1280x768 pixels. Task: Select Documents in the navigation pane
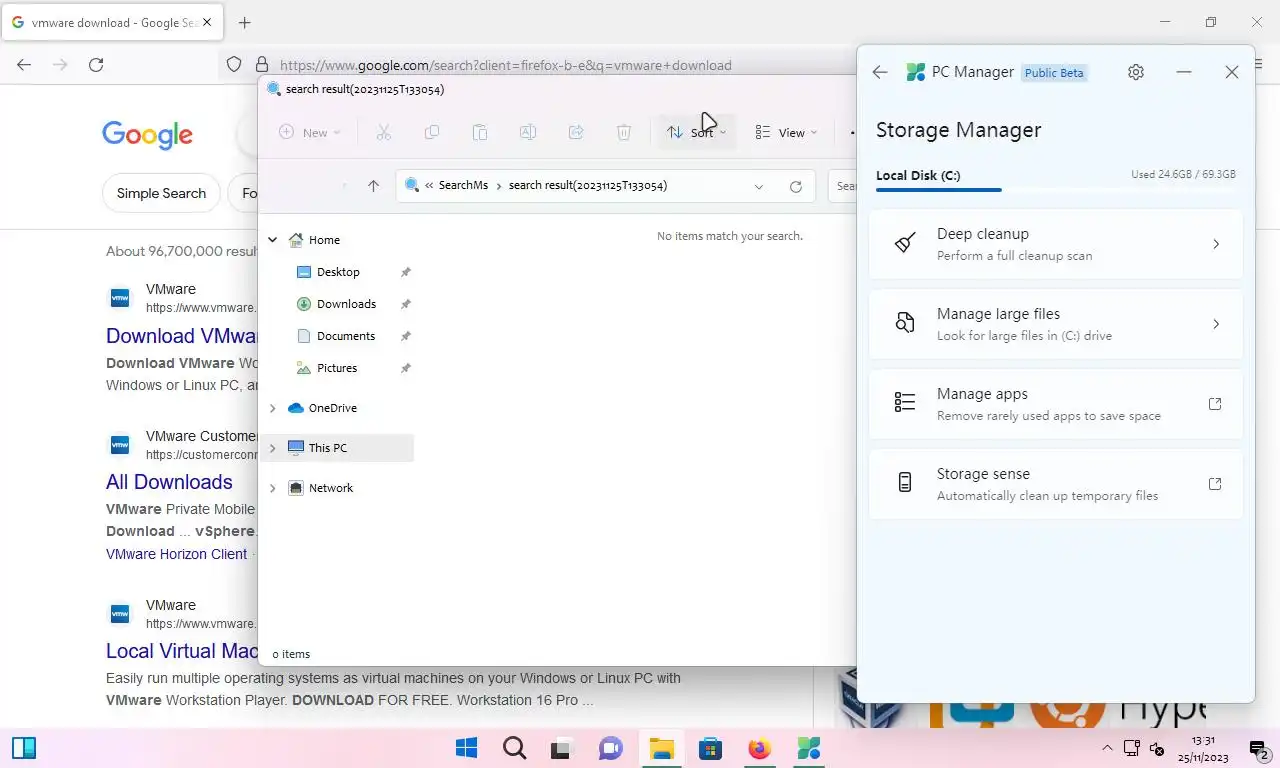tap(346, 336)
